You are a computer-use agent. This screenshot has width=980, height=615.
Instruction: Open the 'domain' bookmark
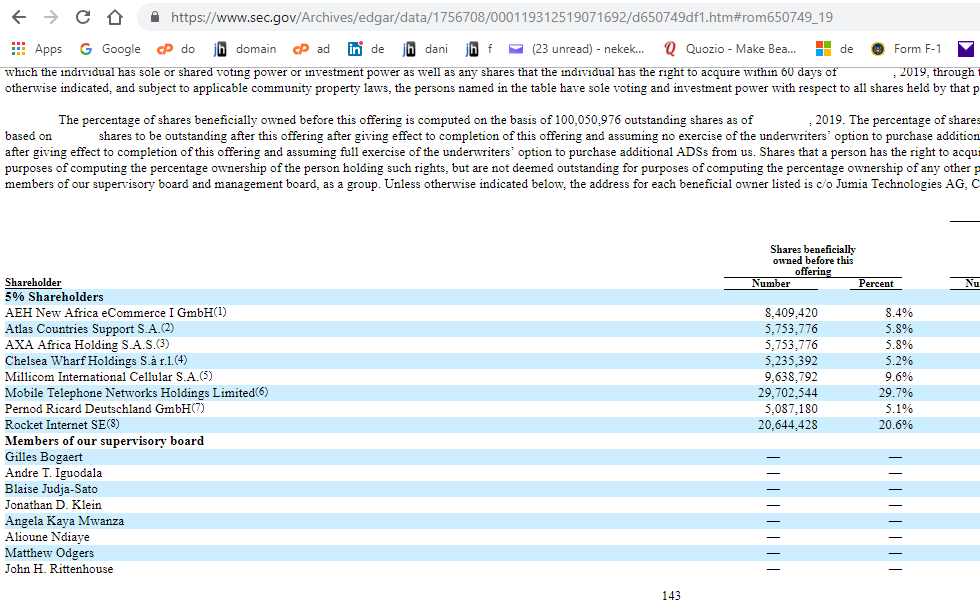click(x=246, y=49)
